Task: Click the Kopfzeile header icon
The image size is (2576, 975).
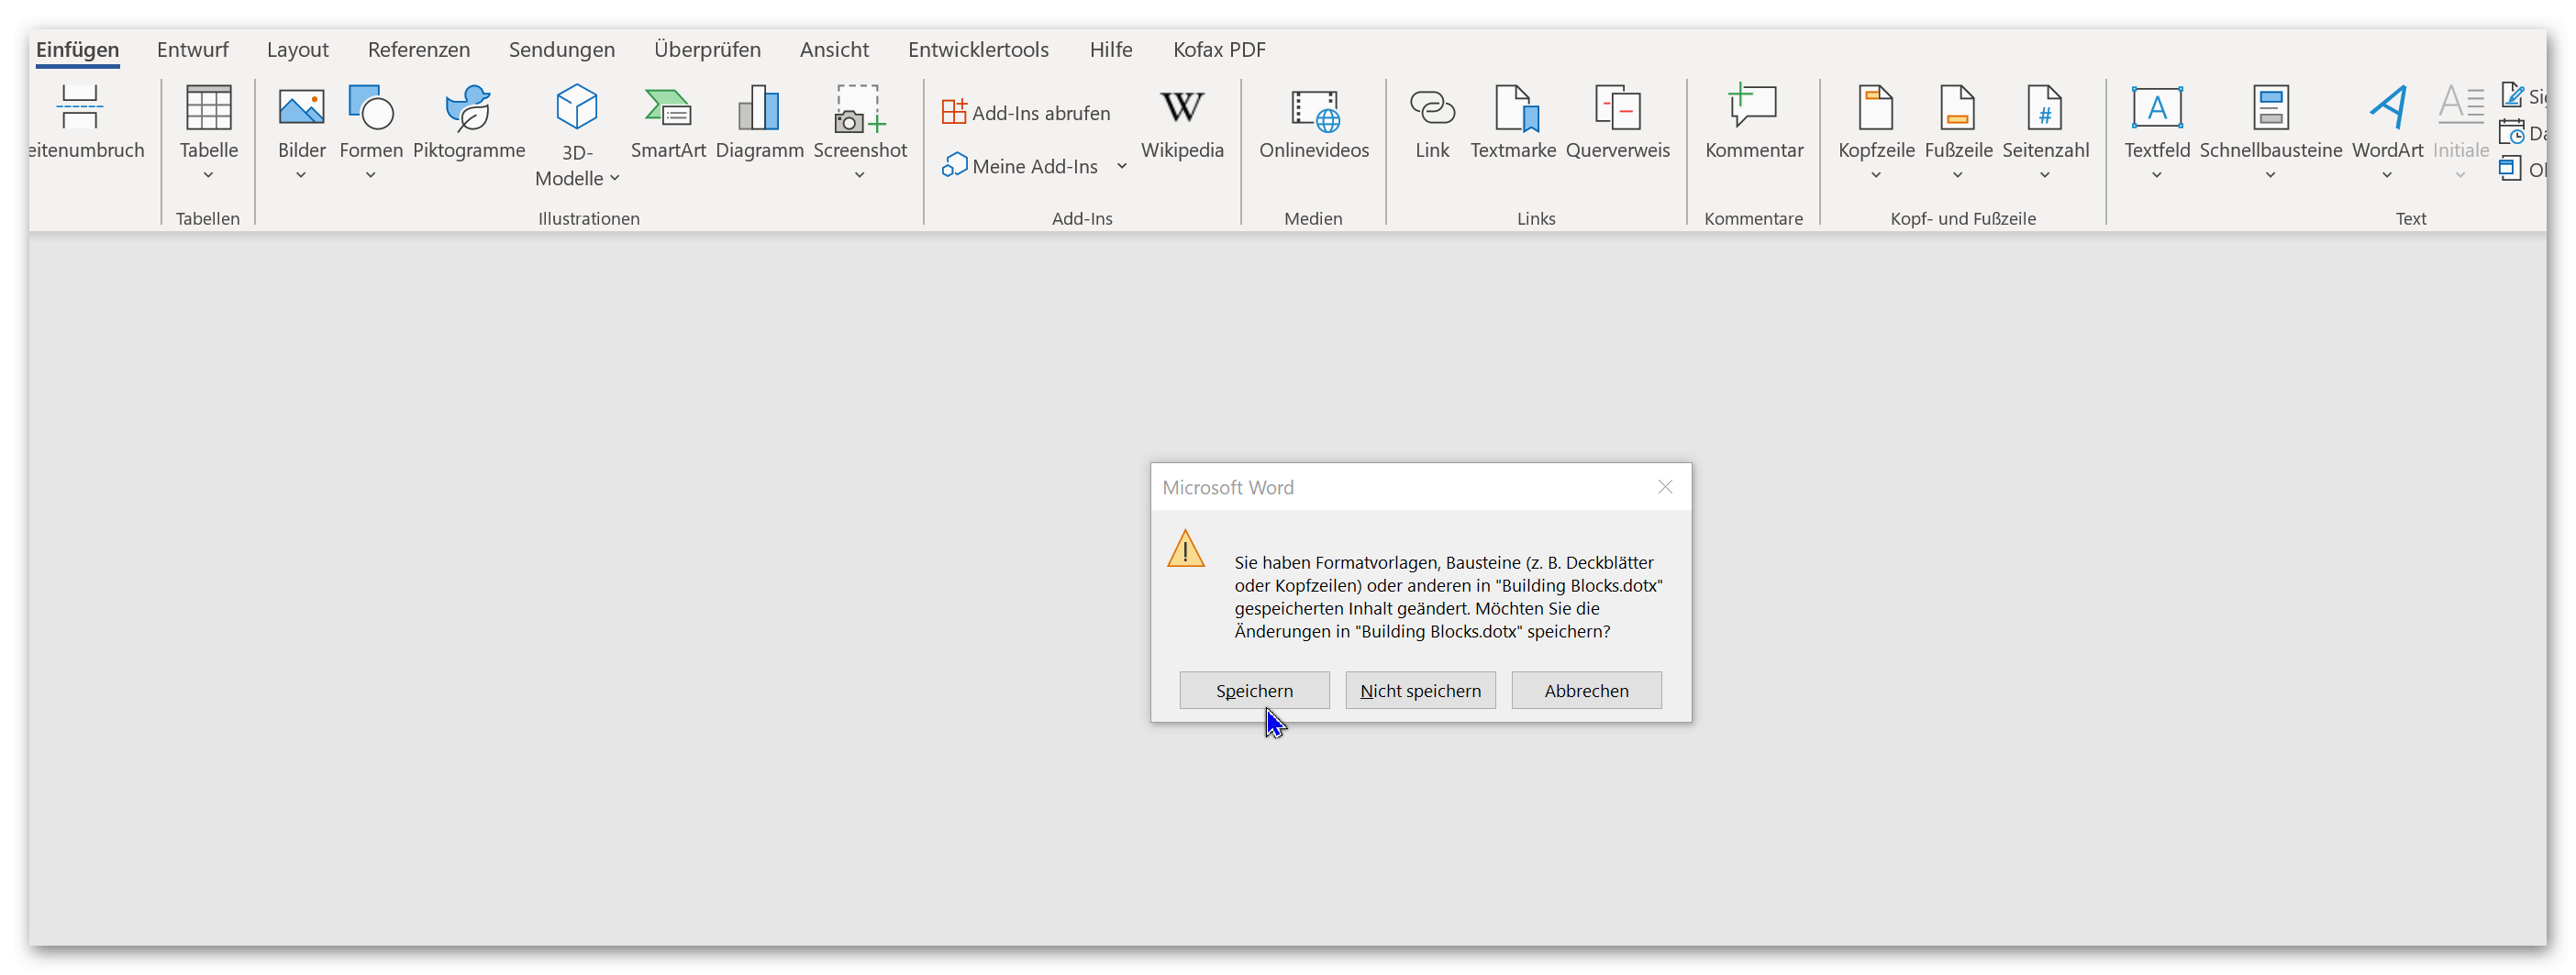Action: [1876, 107]
